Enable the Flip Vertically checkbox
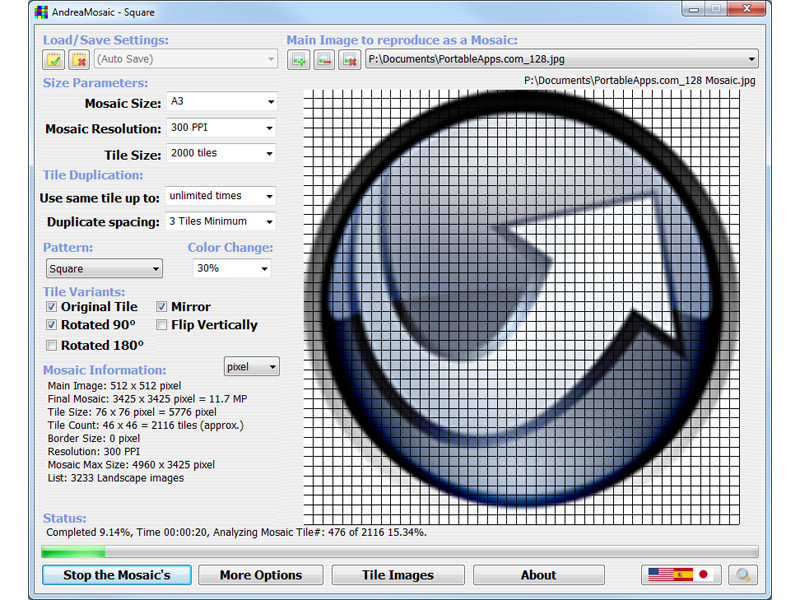Screen dimensions: 800x600 162,325
